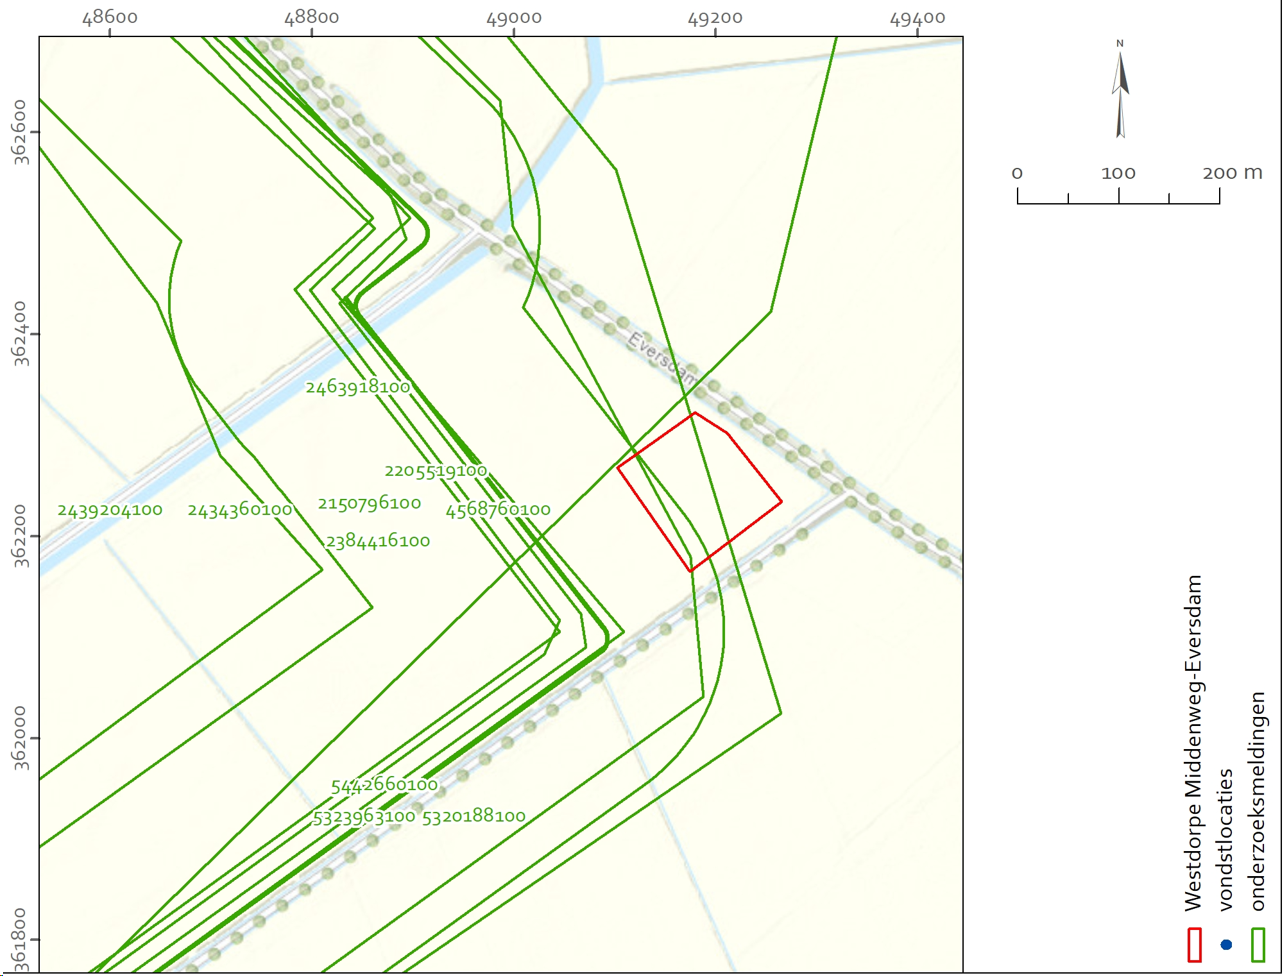
Task: Click the '100' scale bar label
Action: (x=1118, y=172)
